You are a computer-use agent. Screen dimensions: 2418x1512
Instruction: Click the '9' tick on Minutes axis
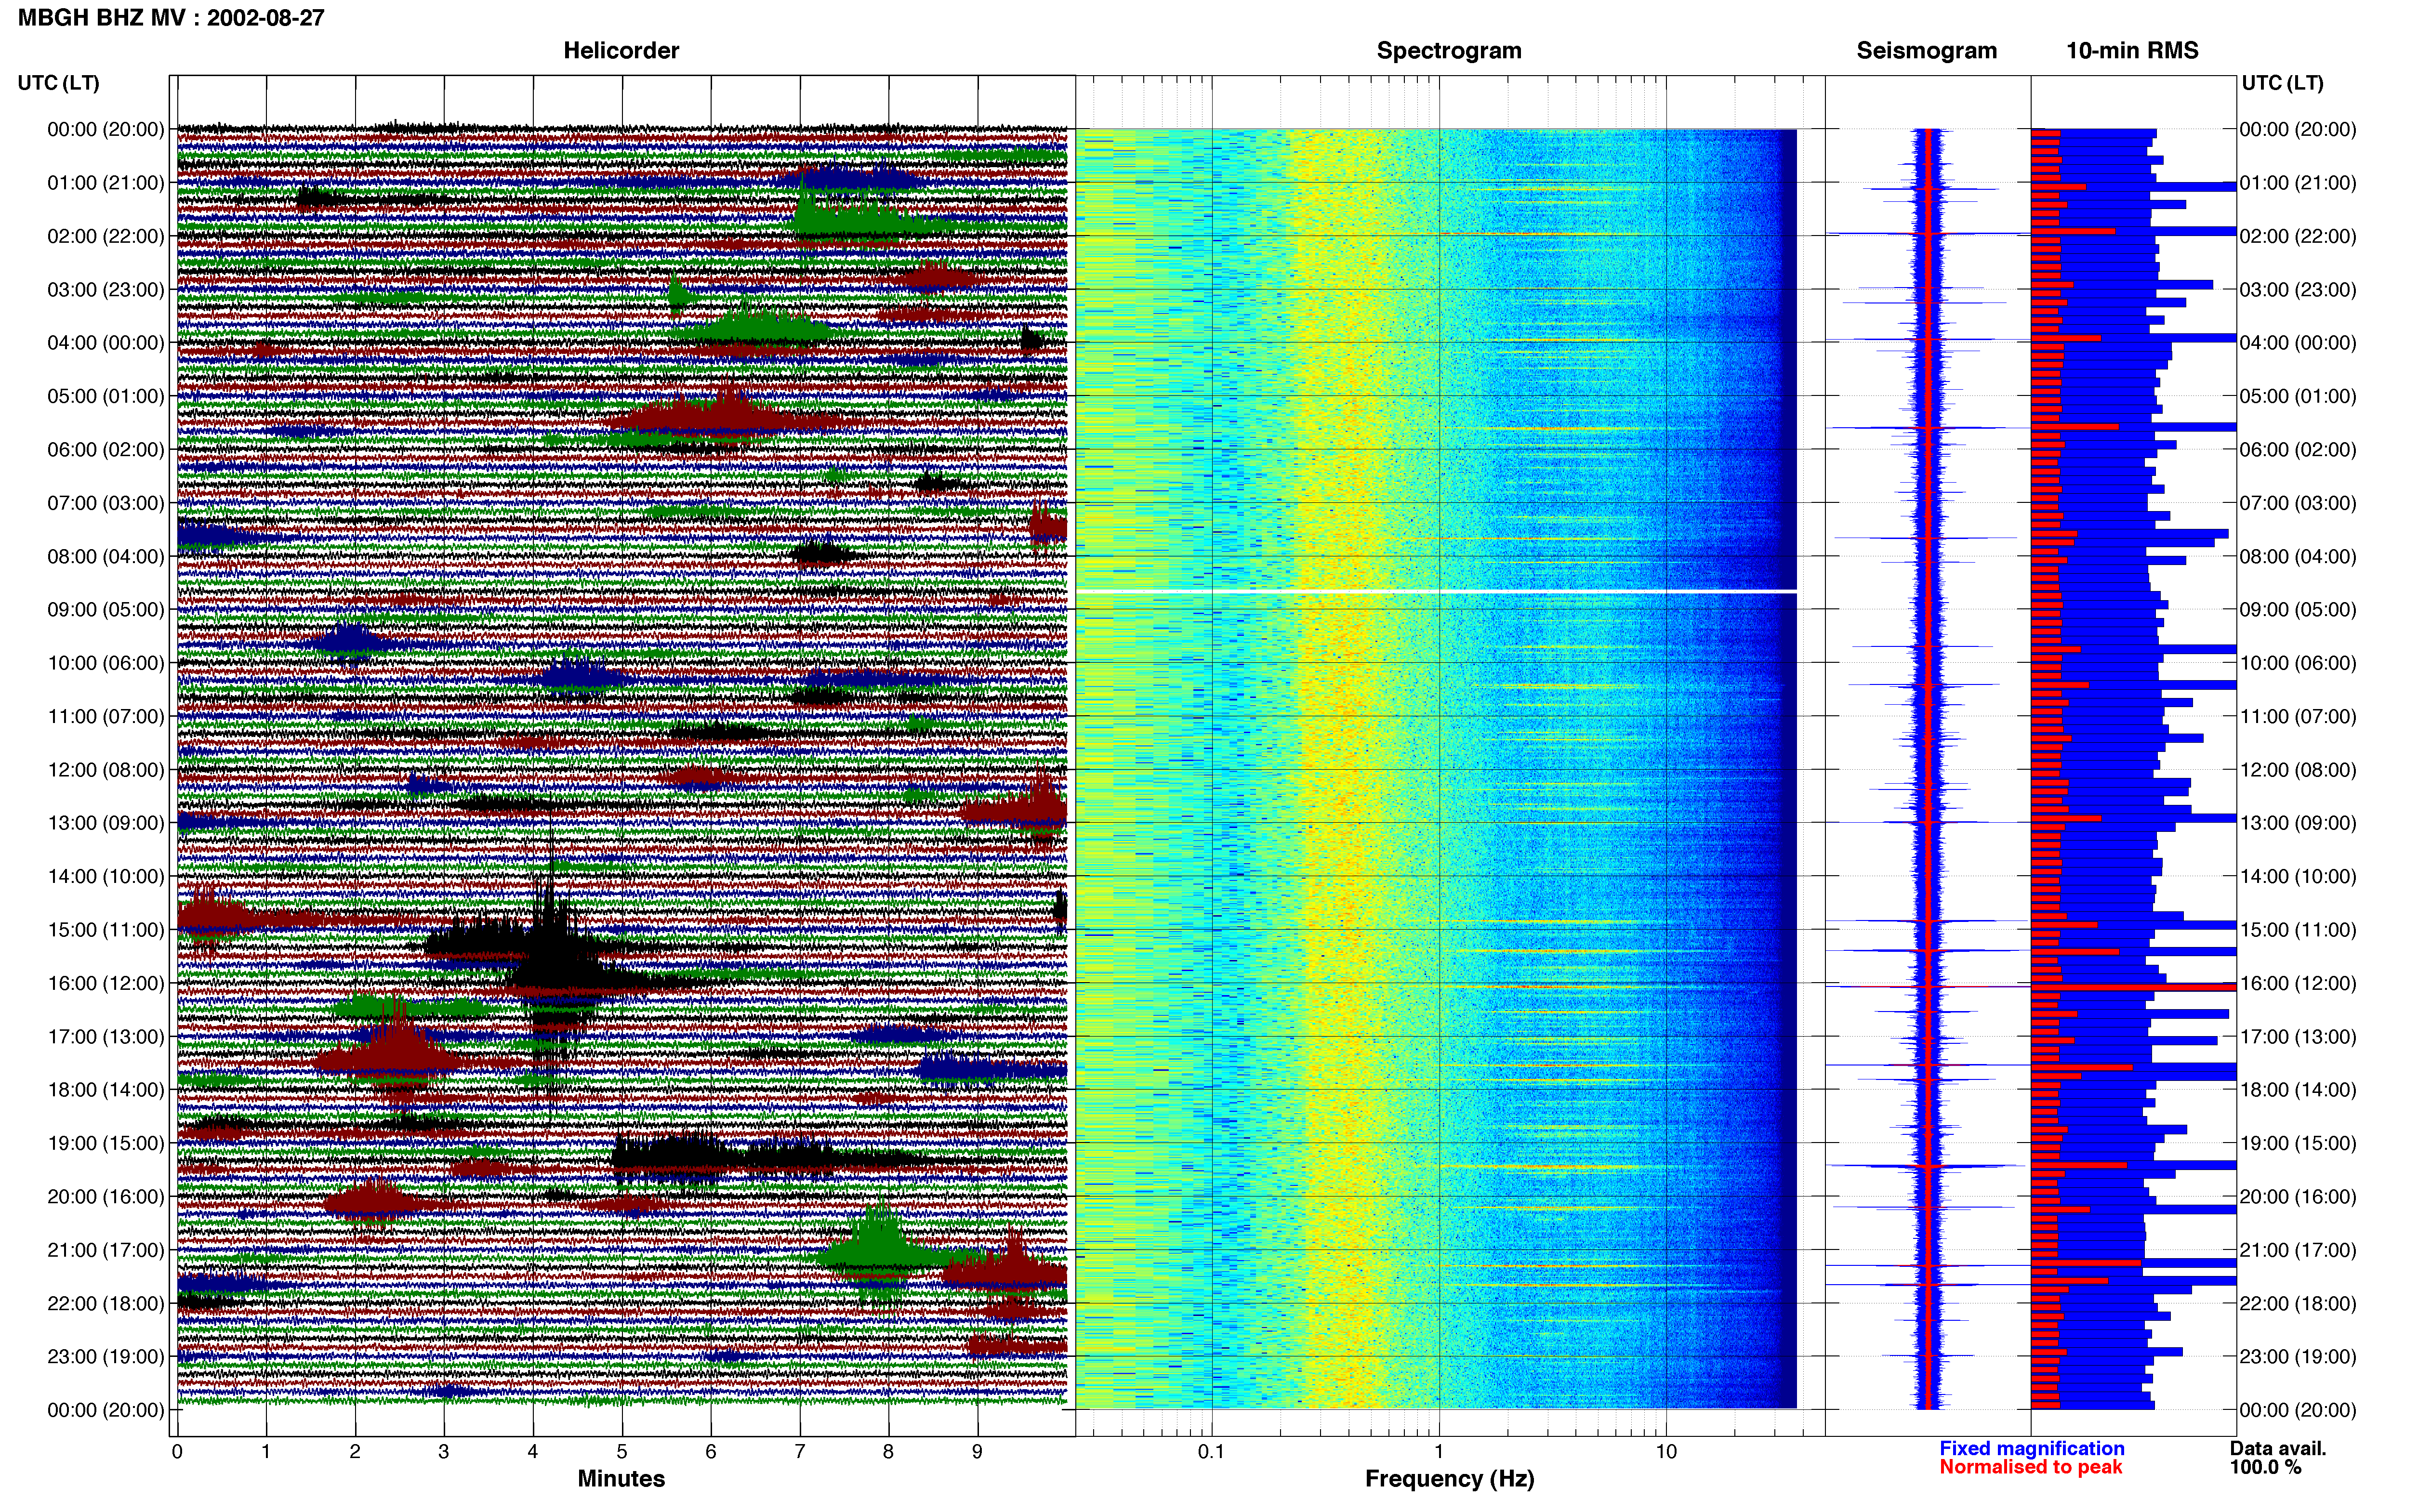(x=977, y=1452)
